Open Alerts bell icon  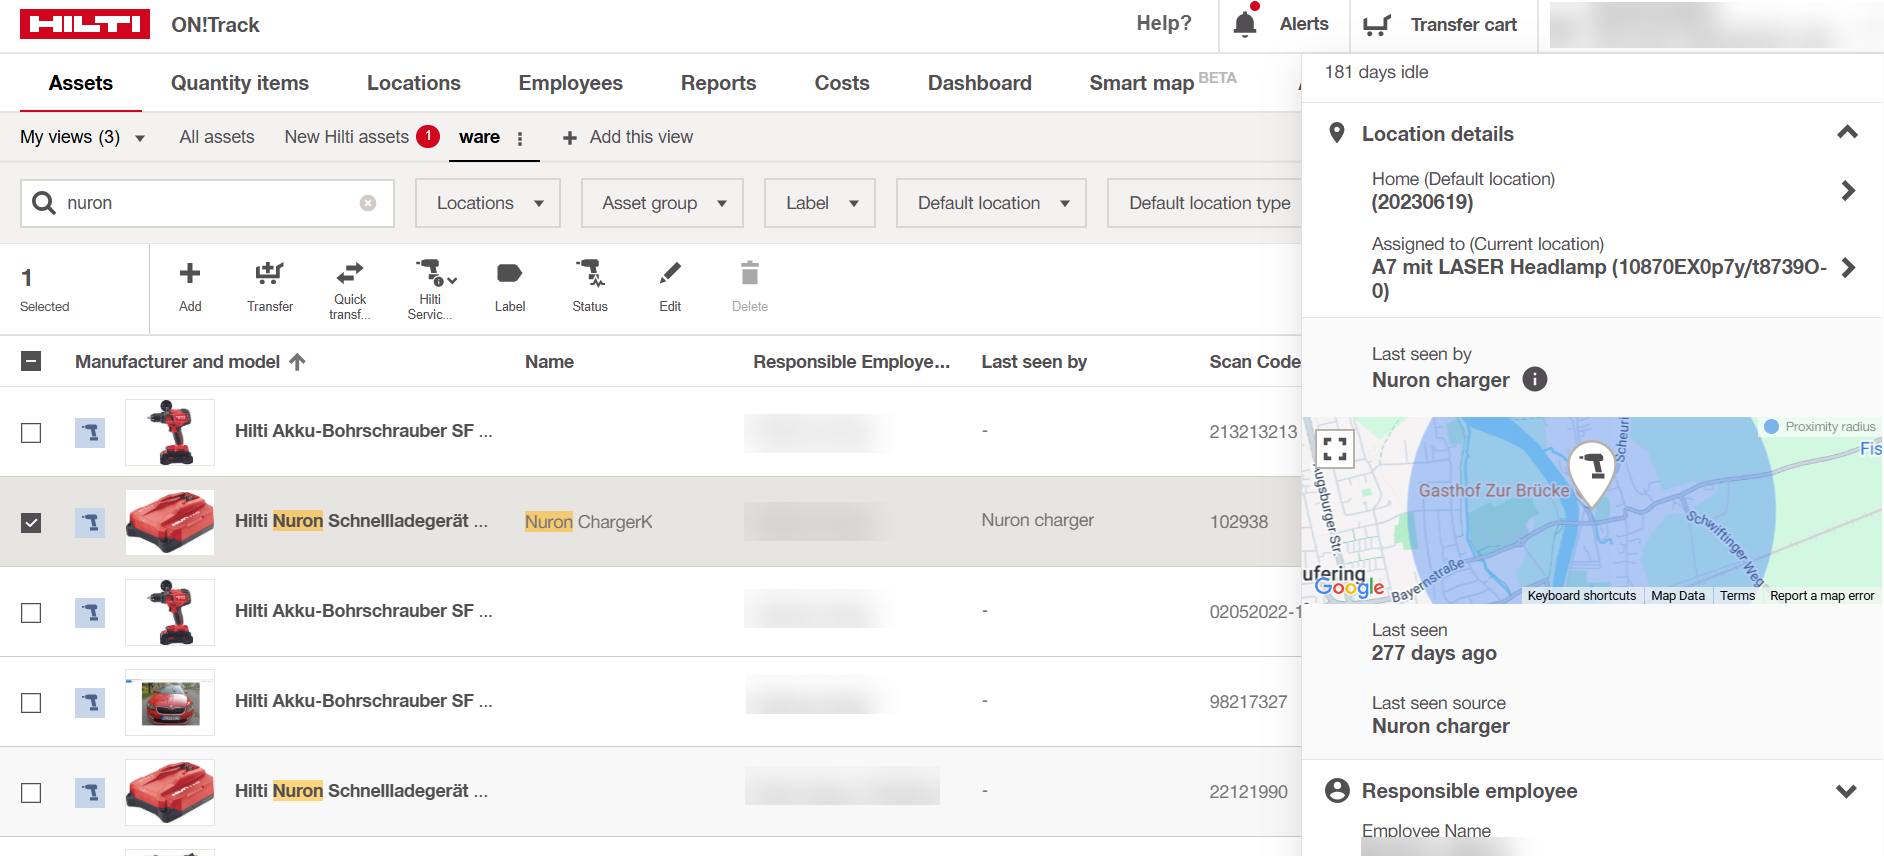1245,24
